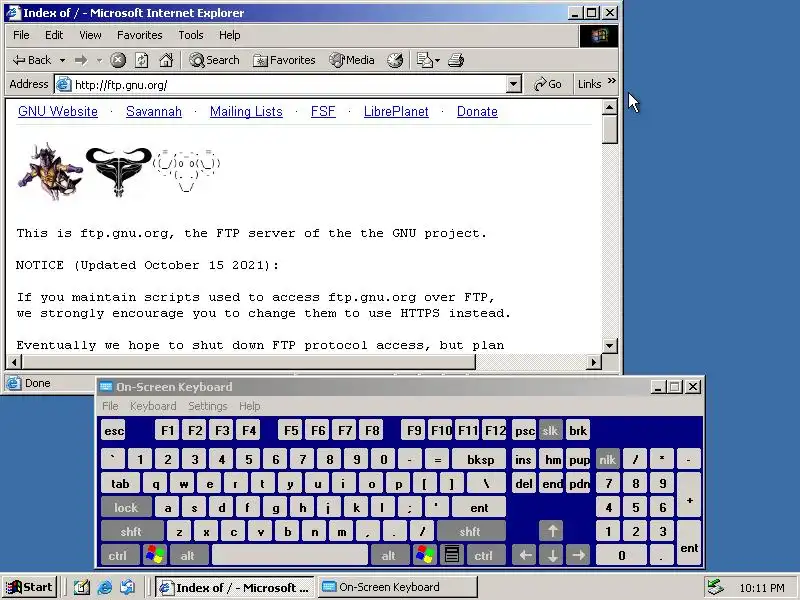The width and height of the screenshot is (800, 600).
Task: Click the horizontal scrollbar right arrow
Action: tap(593, 362)
